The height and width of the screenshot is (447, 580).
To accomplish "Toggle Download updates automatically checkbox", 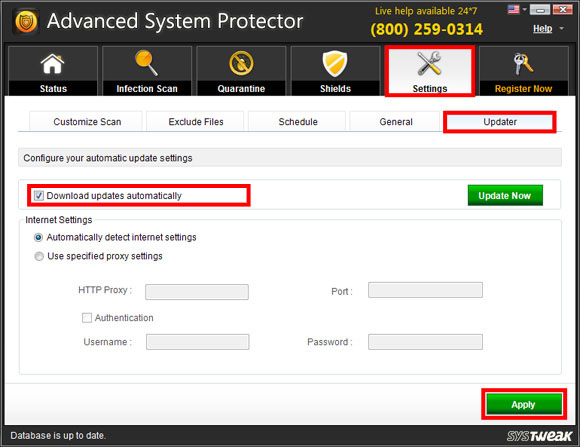I will pyautogui.click(x=39, y=196).
